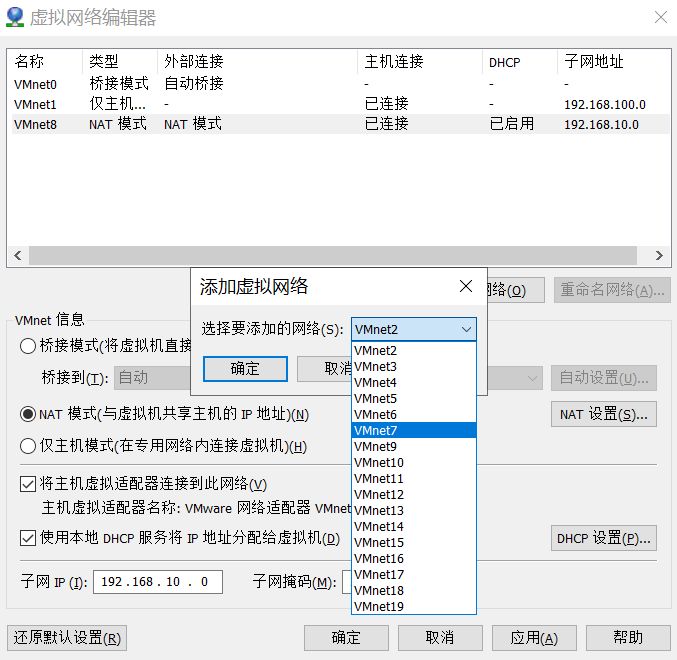Click the DHCP column header

(x=520, y=62)
